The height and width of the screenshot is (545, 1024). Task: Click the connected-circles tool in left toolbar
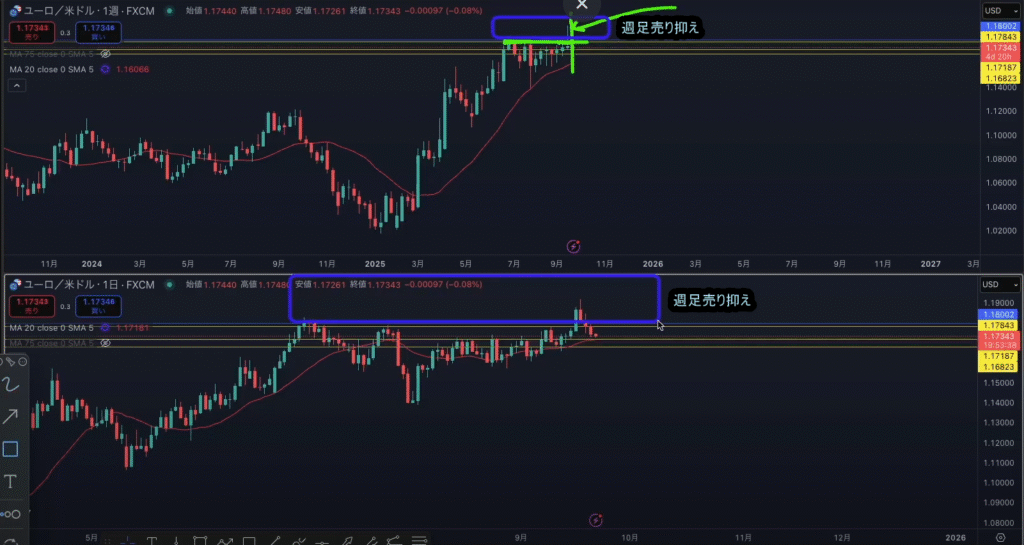point(11,514)
